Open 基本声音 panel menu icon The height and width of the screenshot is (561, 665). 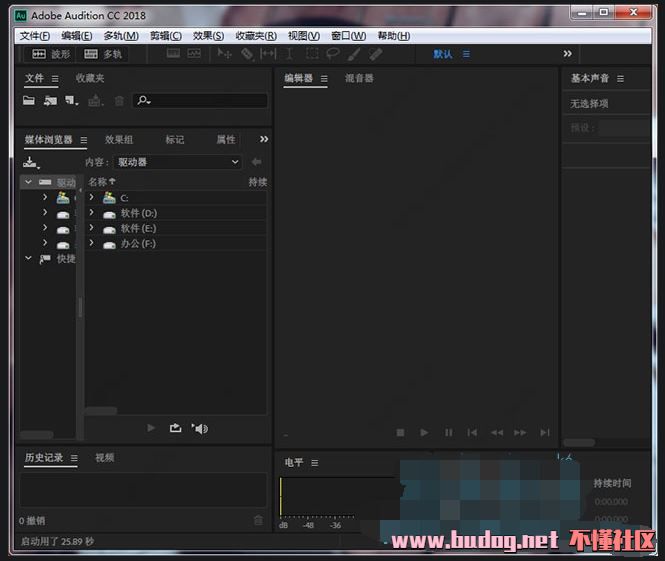(x=620, y=79)
